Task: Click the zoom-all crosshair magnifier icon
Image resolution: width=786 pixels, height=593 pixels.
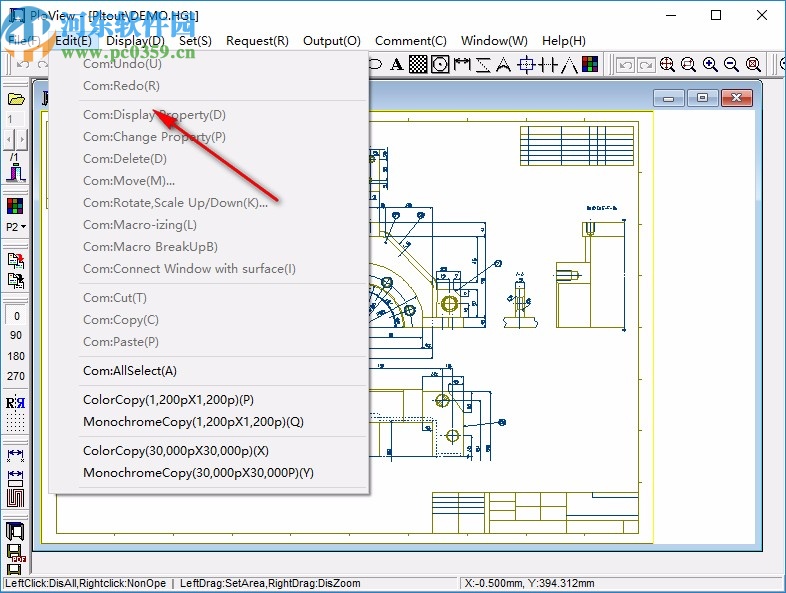Action: tap(667, 65)
